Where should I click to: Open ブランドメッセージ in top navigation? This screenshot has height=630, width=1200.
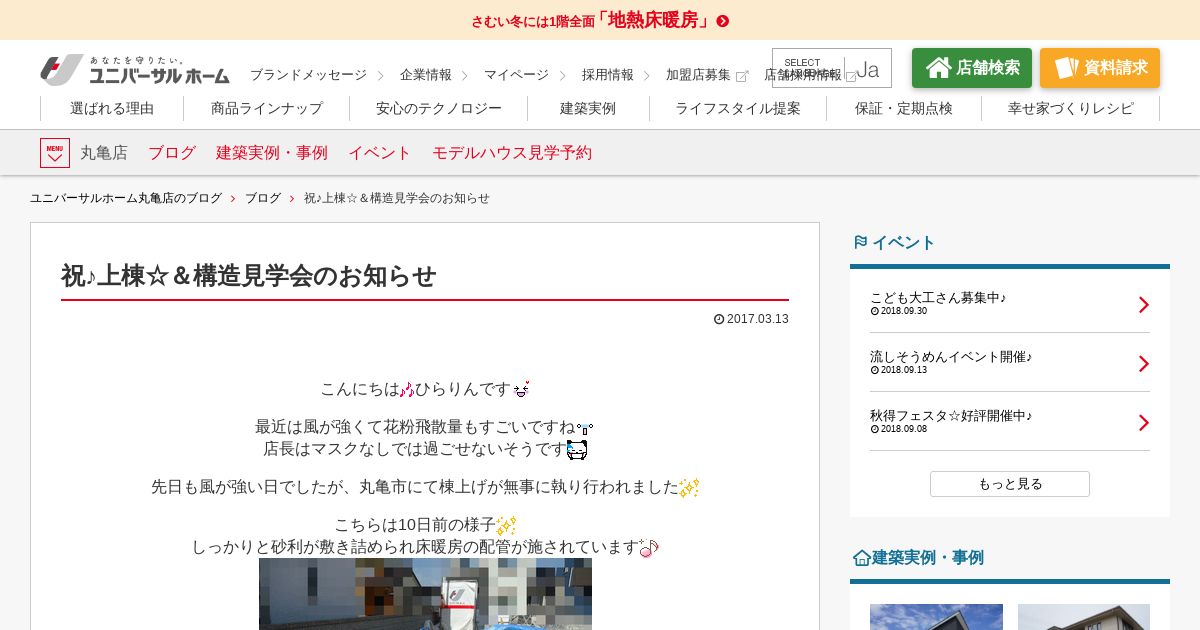(x=308, y=75)
